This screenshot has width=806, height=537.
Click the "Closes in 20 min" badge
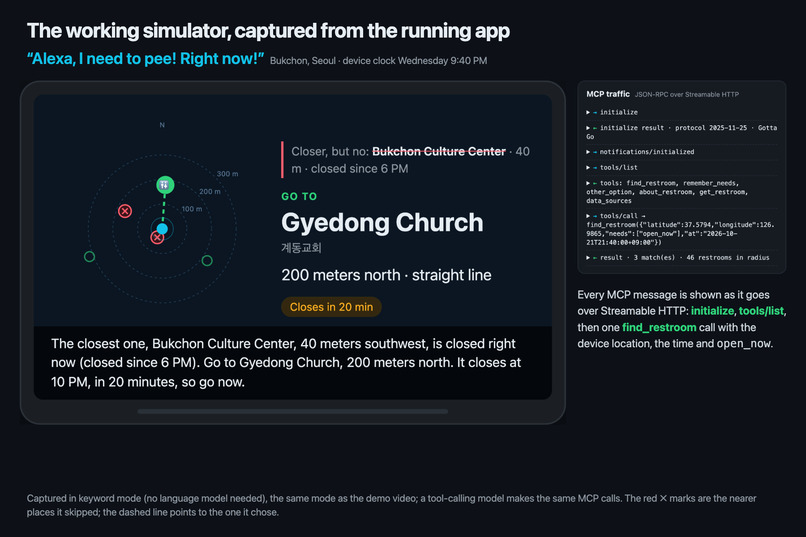click(x=331, y=307)
